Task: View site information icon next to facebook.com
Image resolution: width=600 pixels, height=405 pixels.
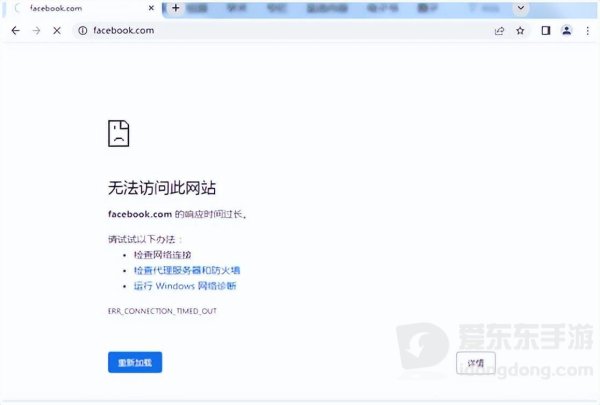Action: (83, 31)
